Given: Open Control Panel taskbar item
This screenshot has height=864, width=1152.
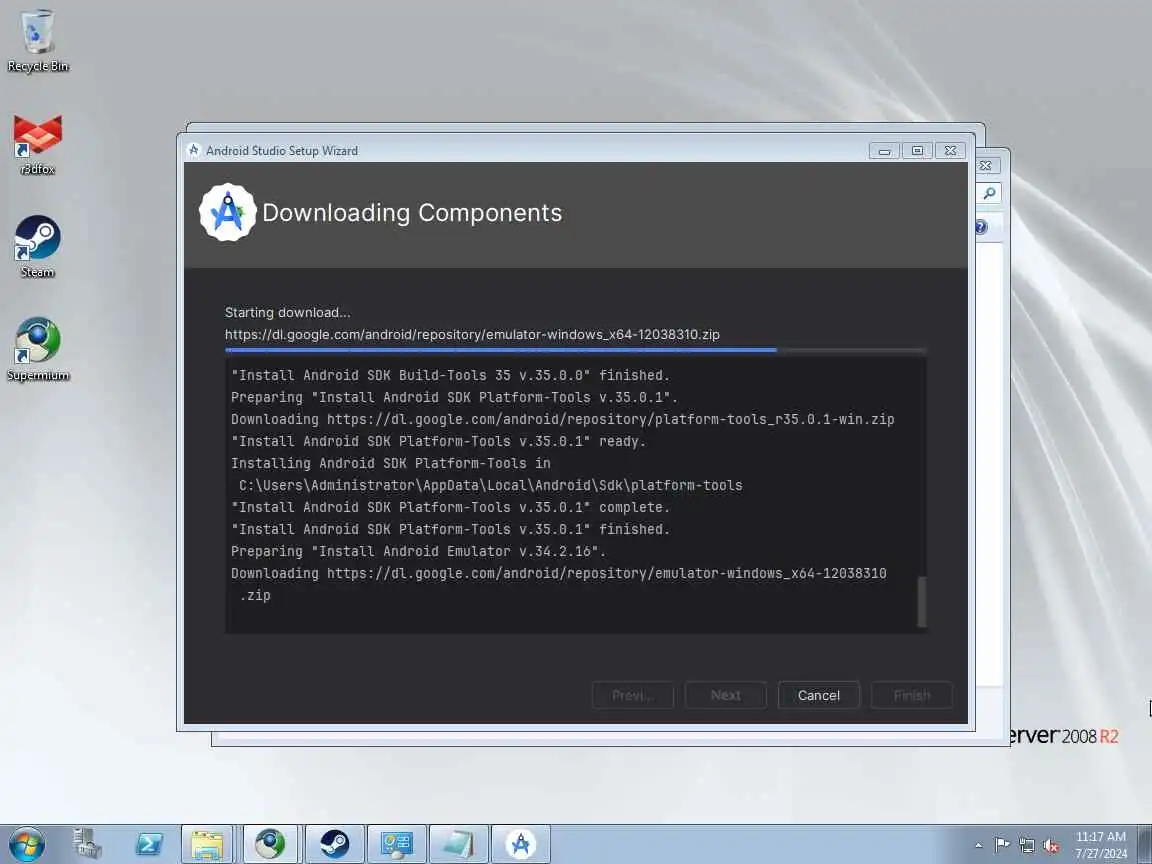Looking at the screenshot, I should pos(397,844).
